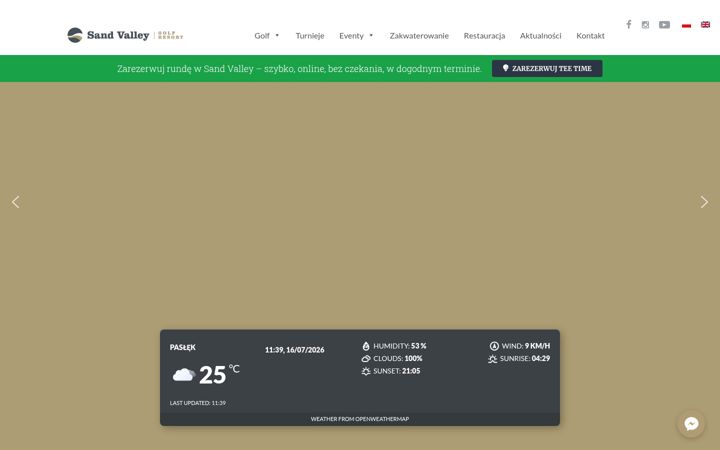This screenshot has height=450, width=720.
Task: Open the Aktualności page
Action: [540, 36]
